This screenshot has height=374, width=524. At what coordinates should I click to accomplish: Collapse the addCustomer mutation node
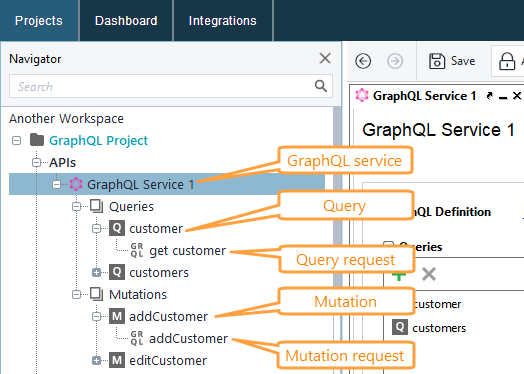pos(97,317)
